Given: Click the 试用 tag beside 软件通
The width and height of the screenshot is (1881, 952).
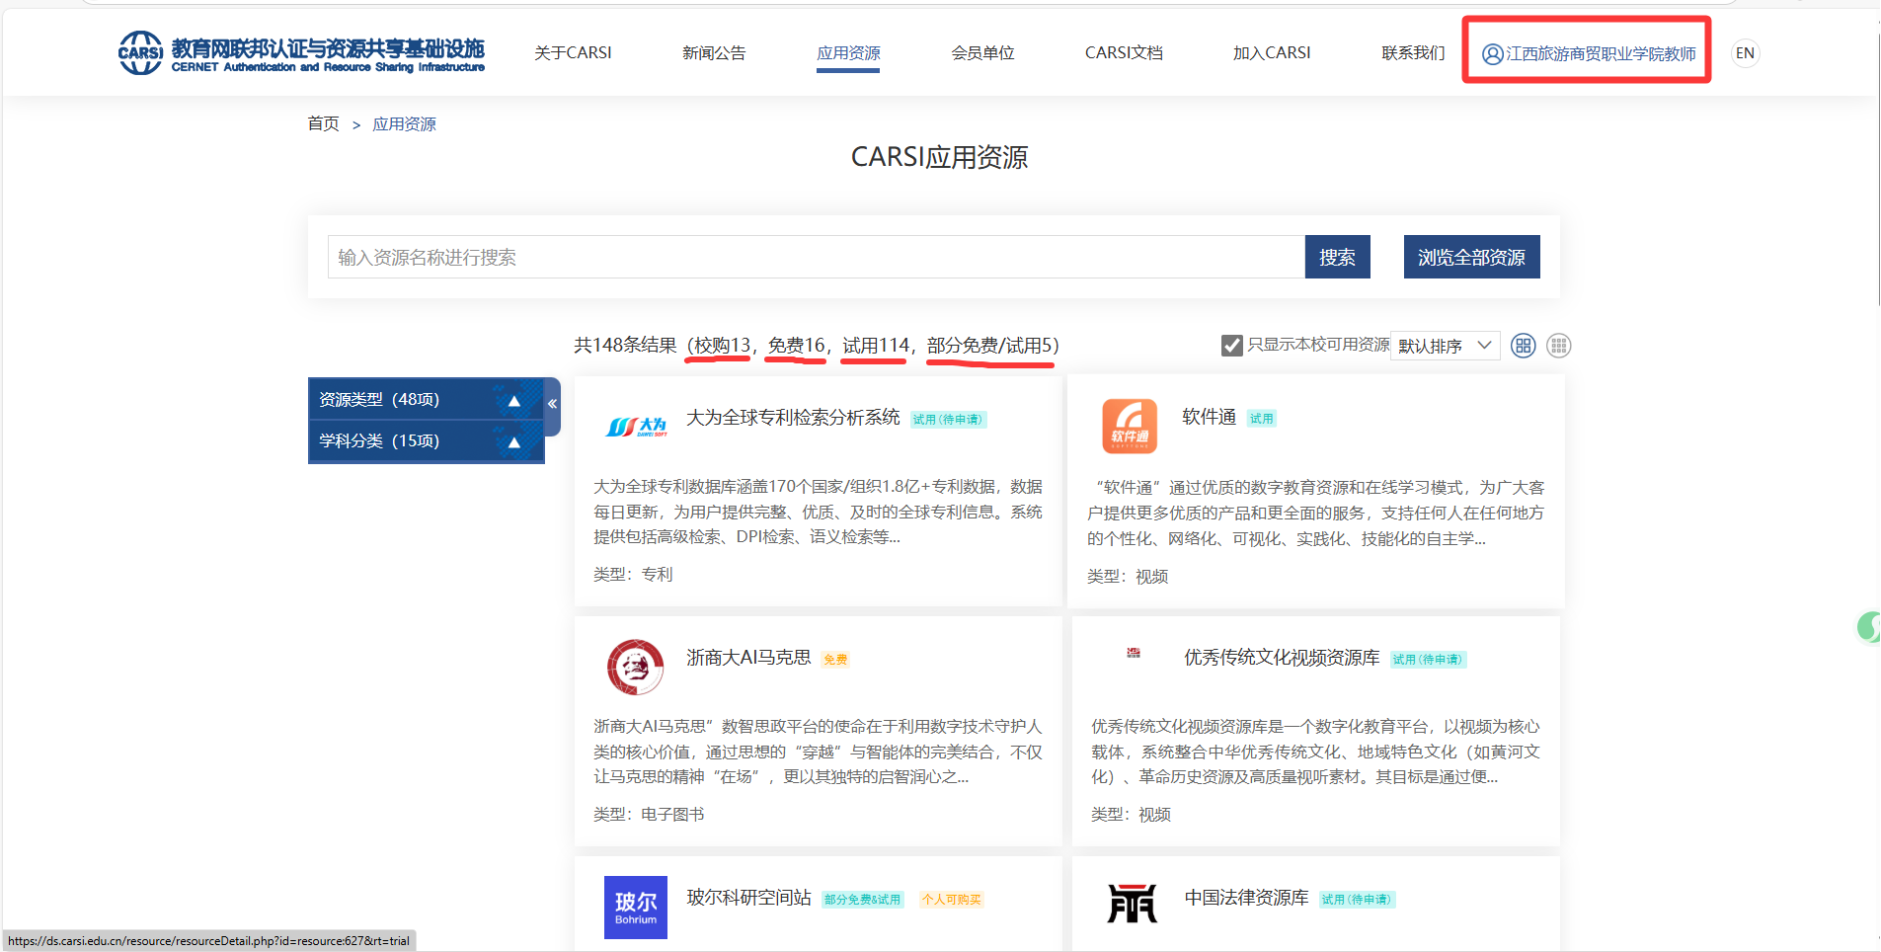Looking at the screenshot, I should point(1261,419).
